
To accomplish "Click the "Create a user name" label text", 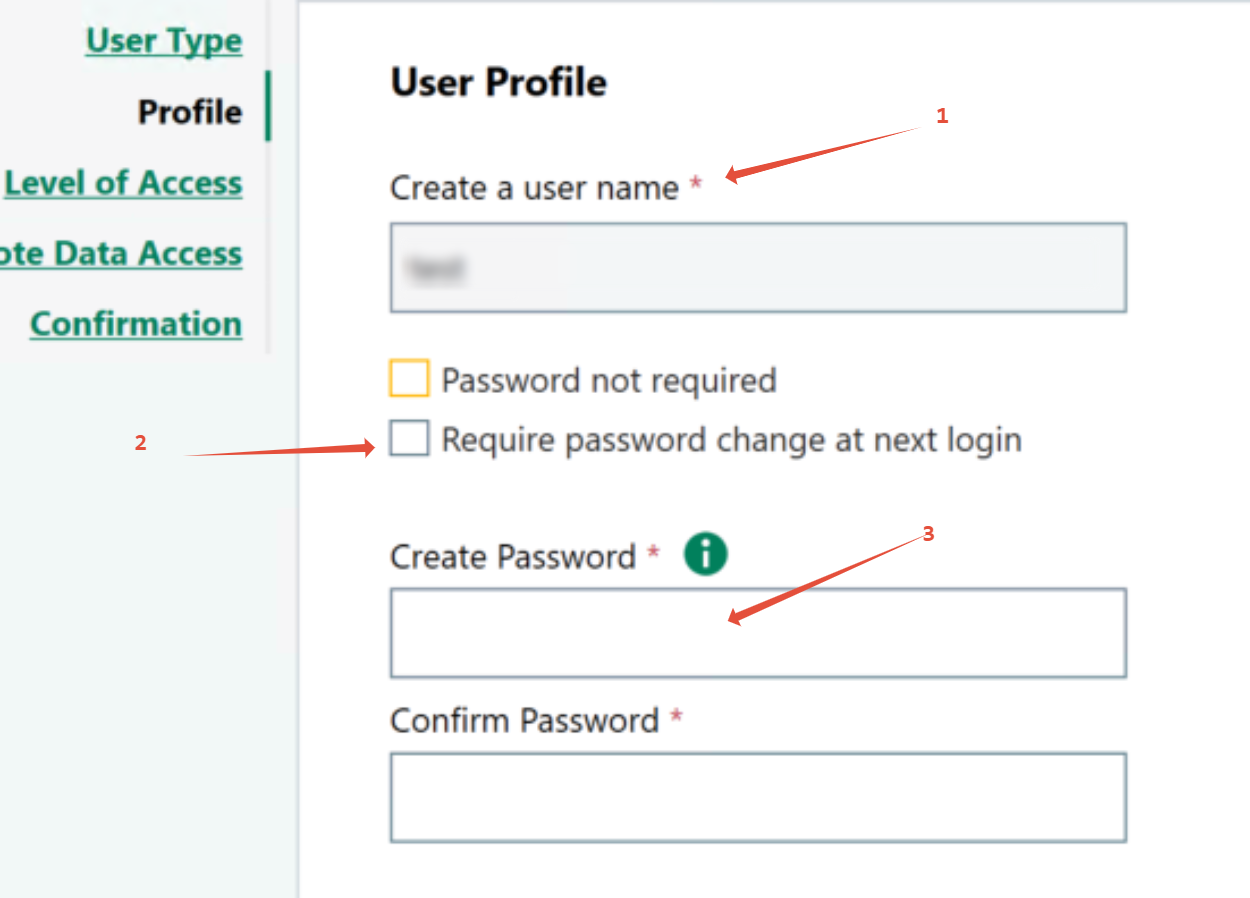I will tap(534, 188).
